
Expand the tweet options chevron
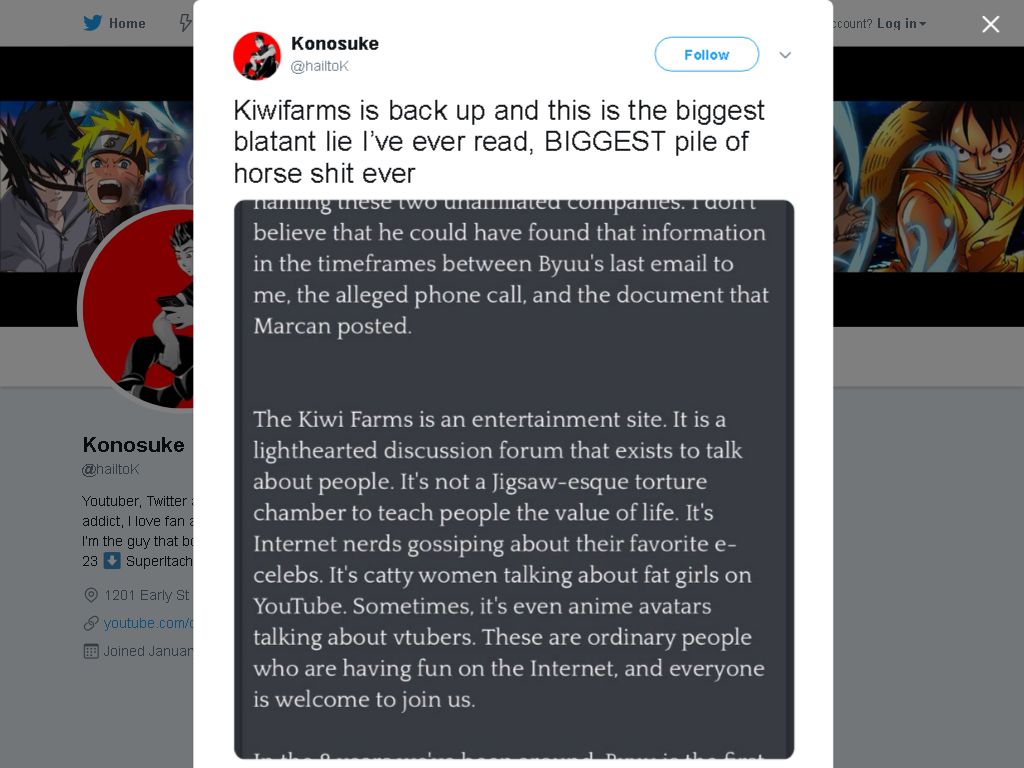785,56
